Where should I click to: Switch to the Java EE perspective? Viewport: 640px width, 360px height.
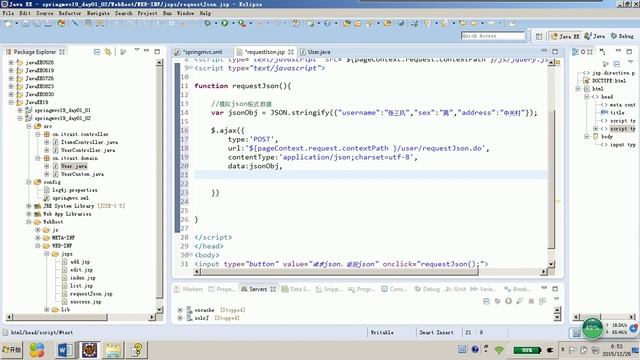pyautogui.click(x=565, y=36)
